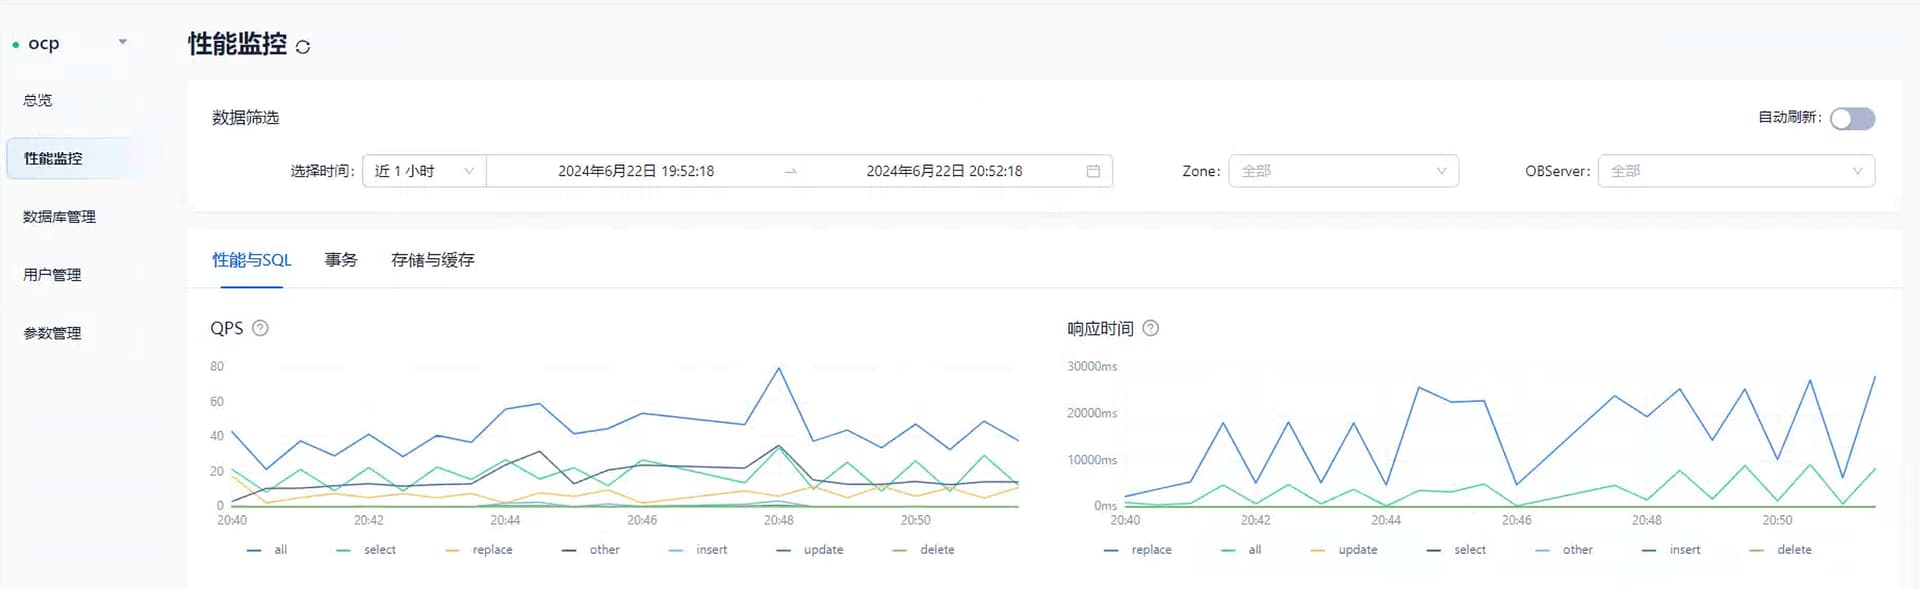This screenshot has width=1920, height=589.
Task: Hide the delete series in 响应时间 legend
Action: pyautogui.click(x=1781, y=550)
